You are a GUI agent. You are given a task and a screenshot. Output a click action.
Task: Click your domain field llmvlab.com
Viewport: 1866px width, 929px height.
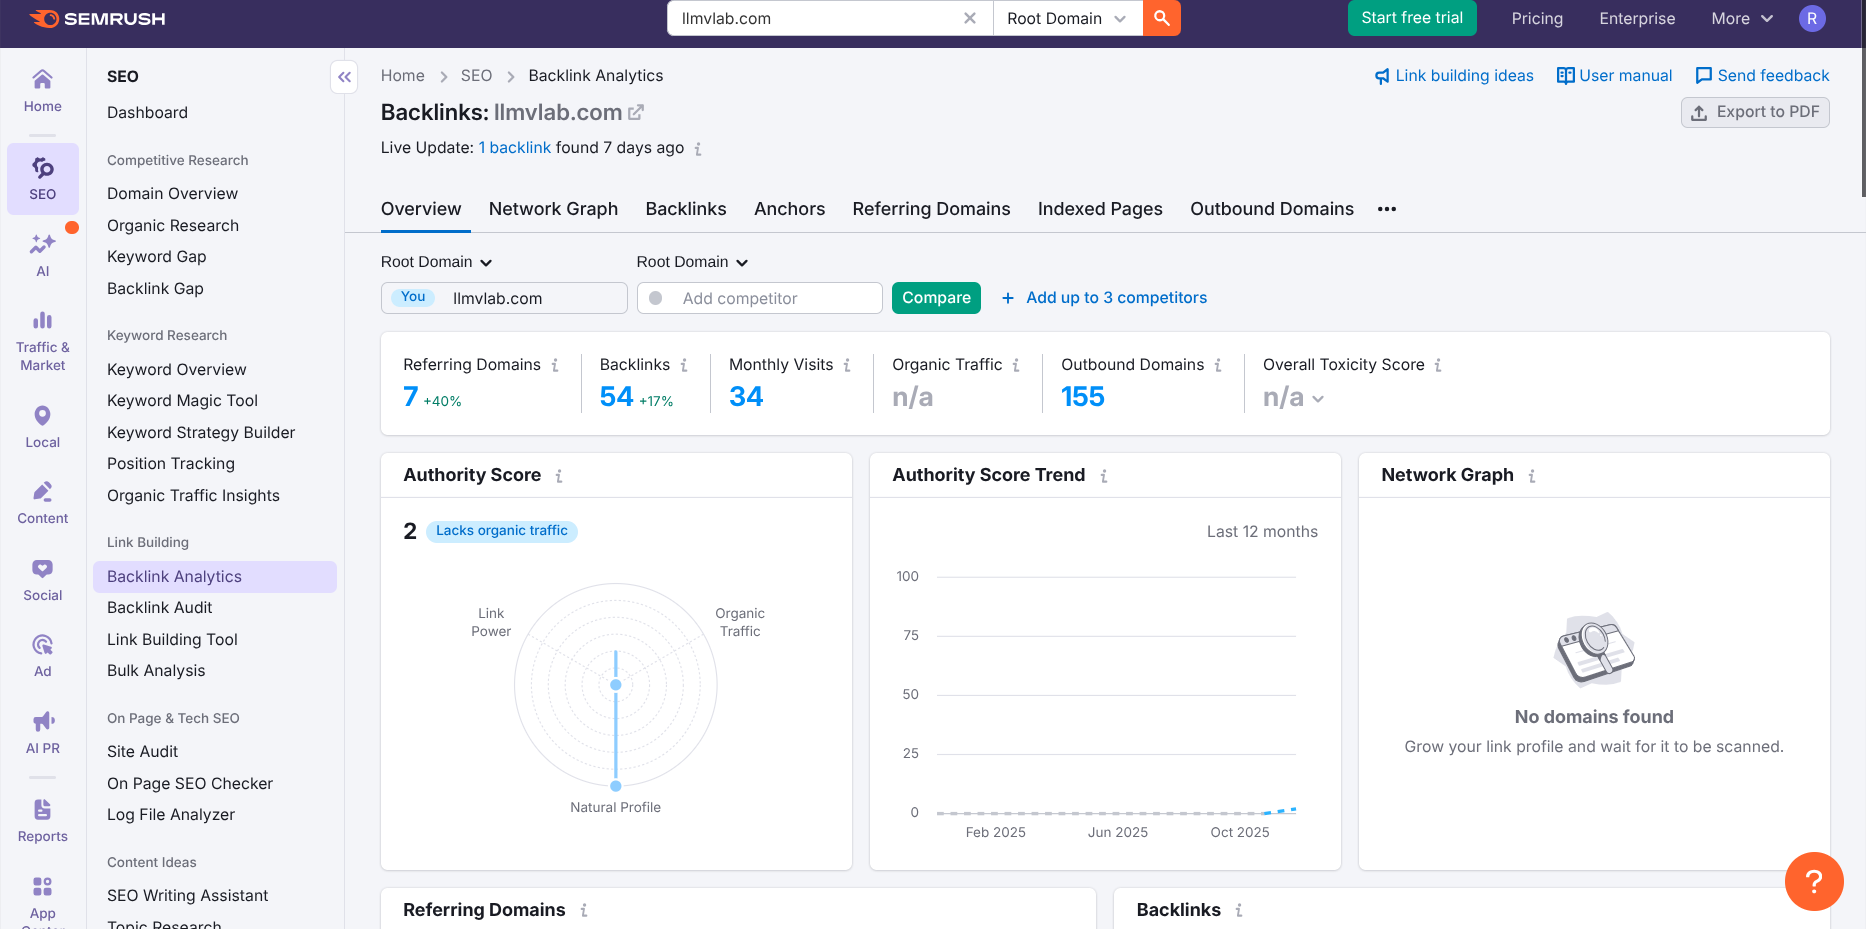tap(504, 298)
